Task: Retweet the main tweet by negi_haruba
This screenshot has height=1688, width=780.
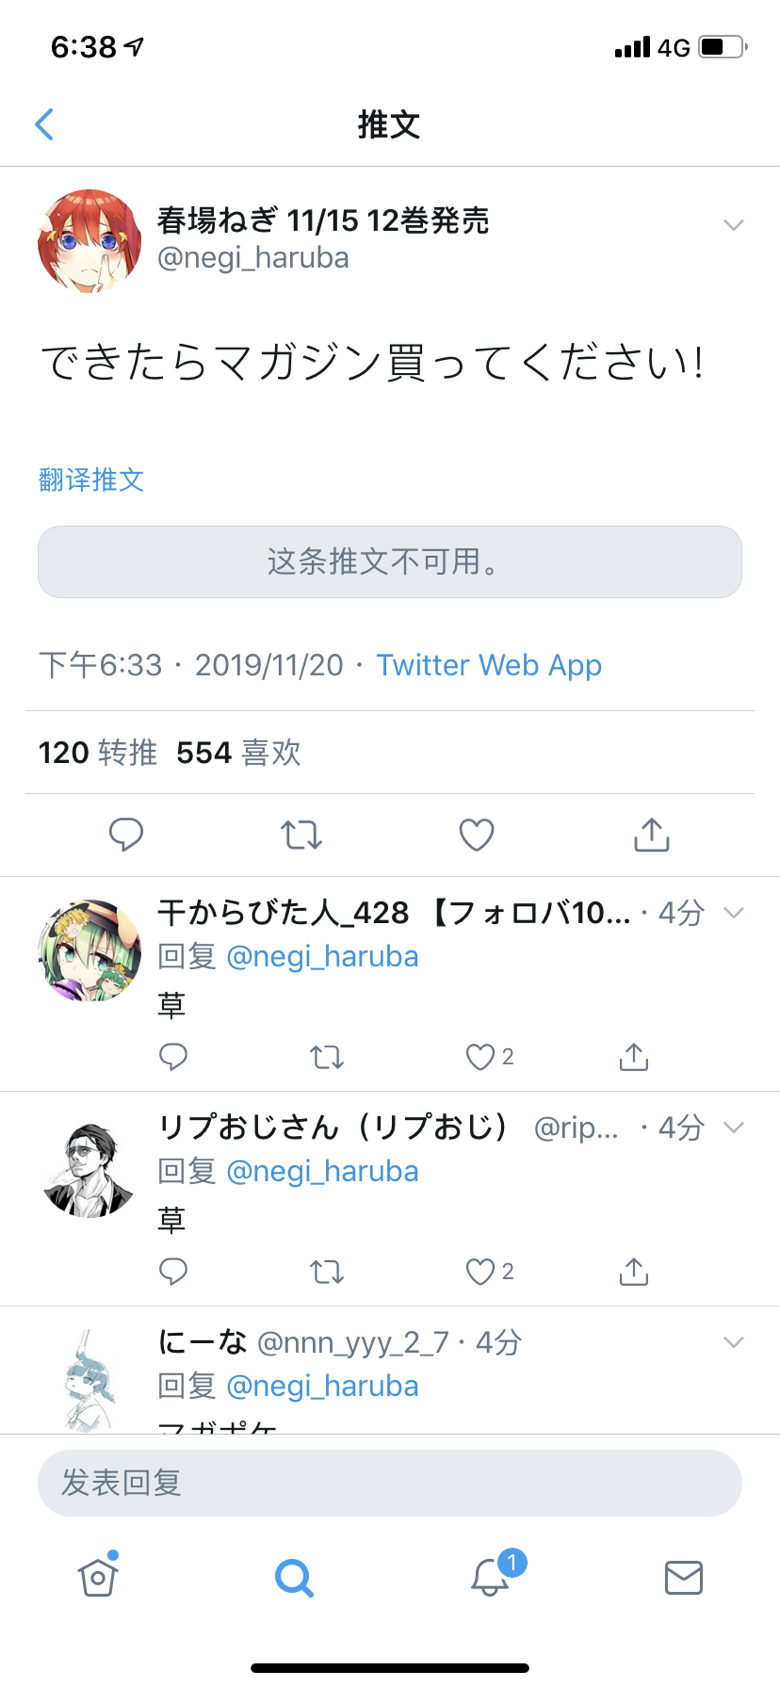Action: 301,834
